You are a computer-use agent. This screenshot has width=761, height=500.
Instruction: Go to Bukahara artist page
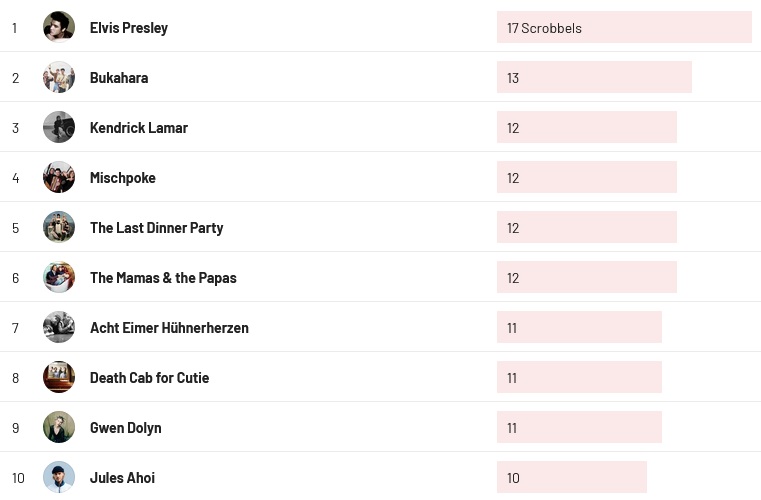pos(119,78)
